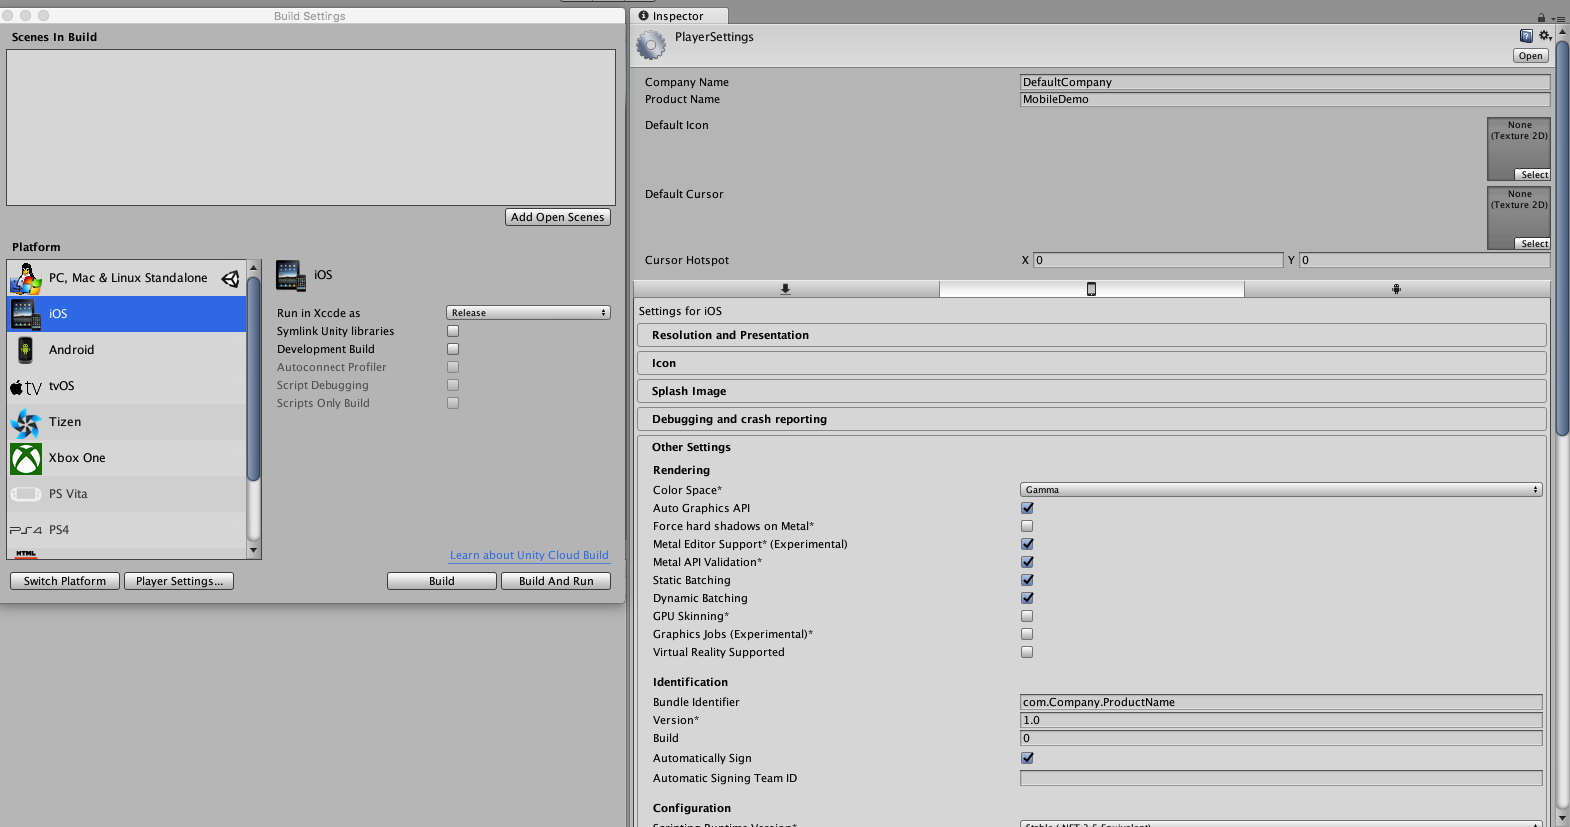The width and height of the screenshot is (1570, 827).
Task: Click the Company Name input field
Action: click(1285, 82)
